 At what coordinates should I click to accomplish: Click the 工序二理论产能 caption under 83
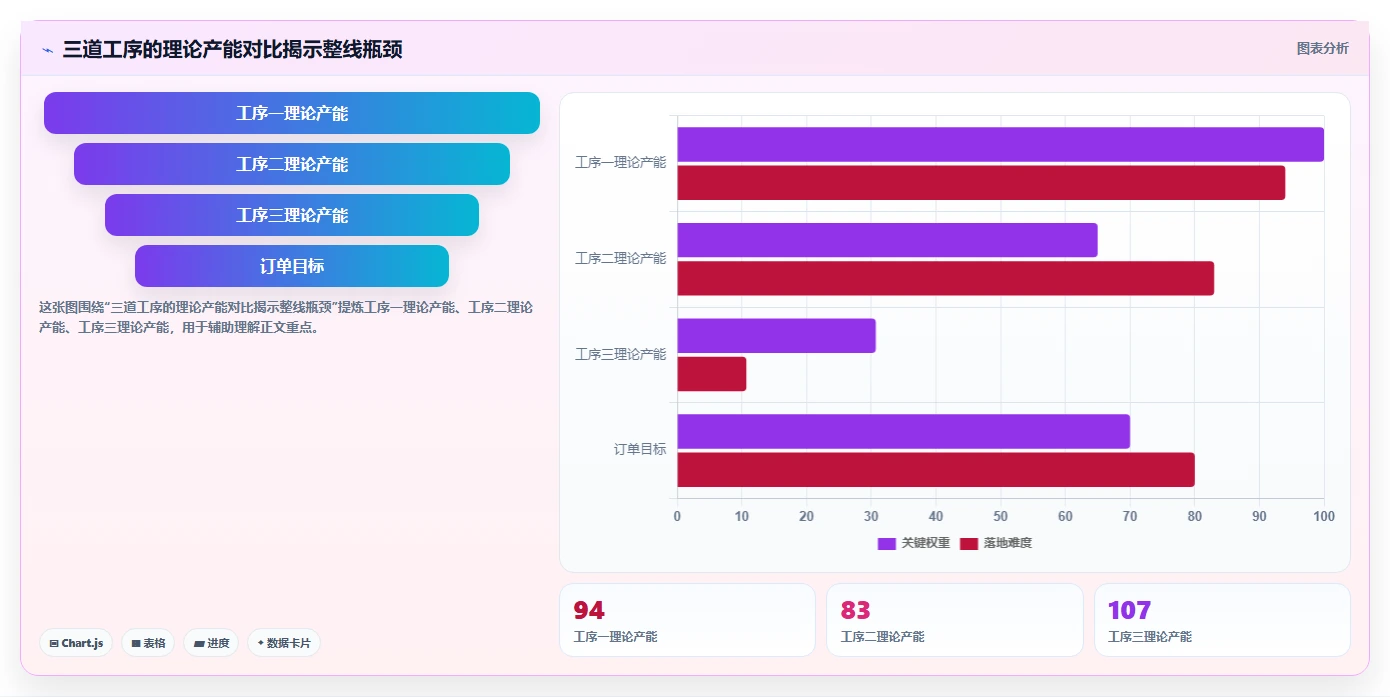[882, 637]
